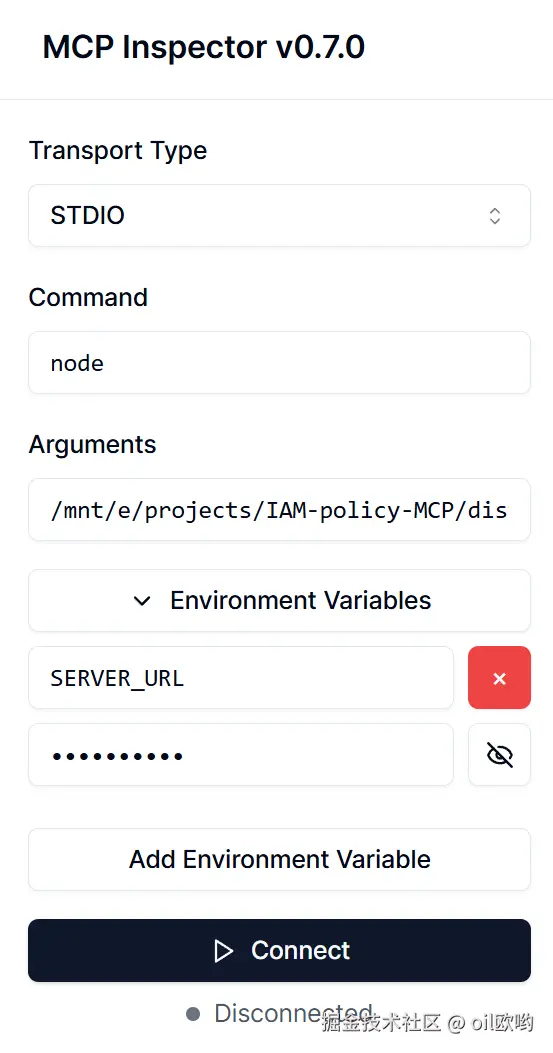
Task: Remove SERVER_URL with the red X button
Action: click(x=499, y=678)
